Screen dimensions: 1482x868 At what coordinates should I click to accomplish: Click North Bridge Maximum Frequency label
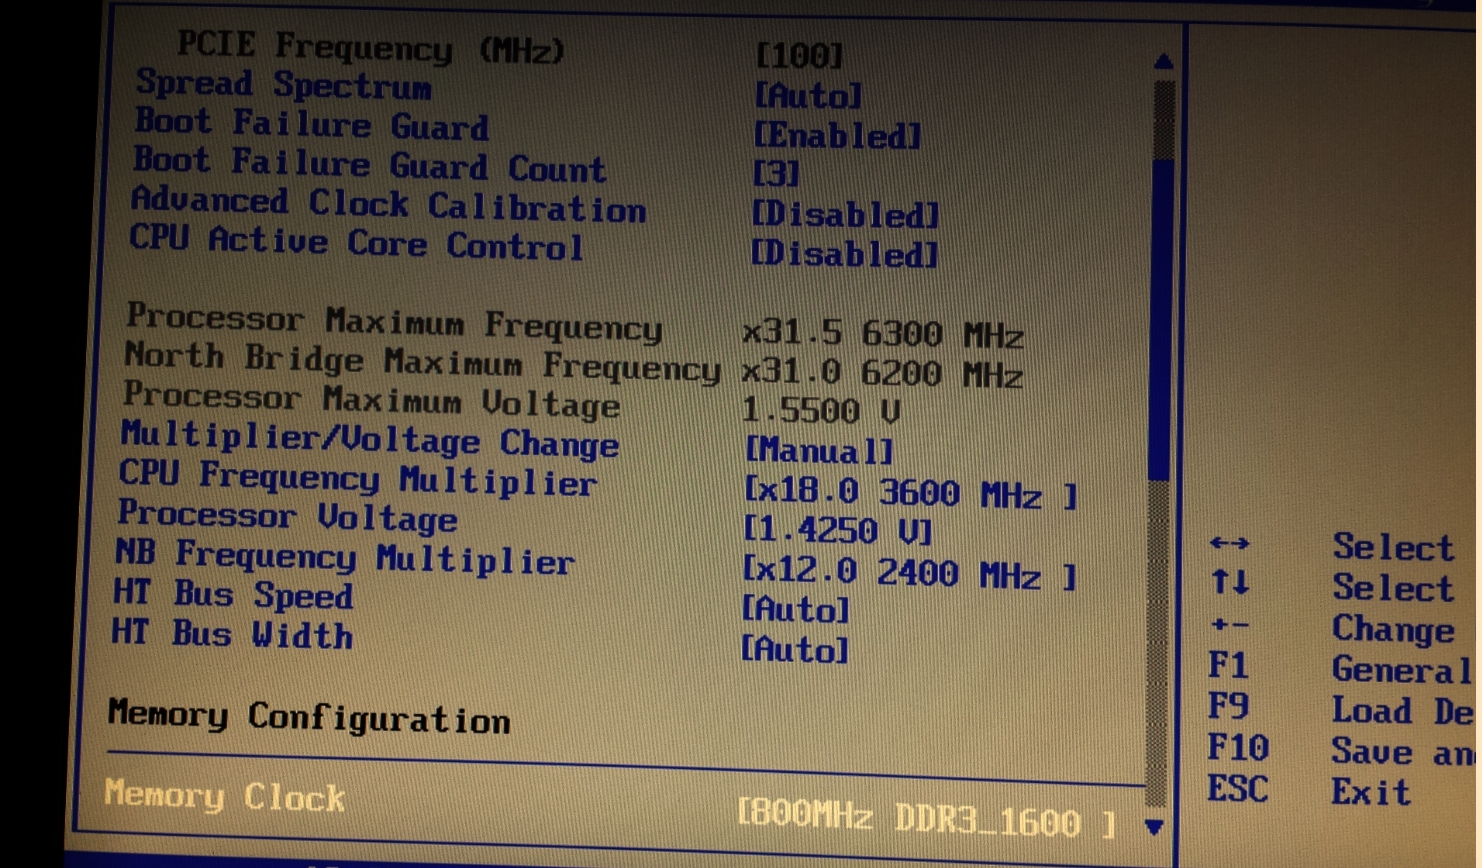click(x=421, y=362)
